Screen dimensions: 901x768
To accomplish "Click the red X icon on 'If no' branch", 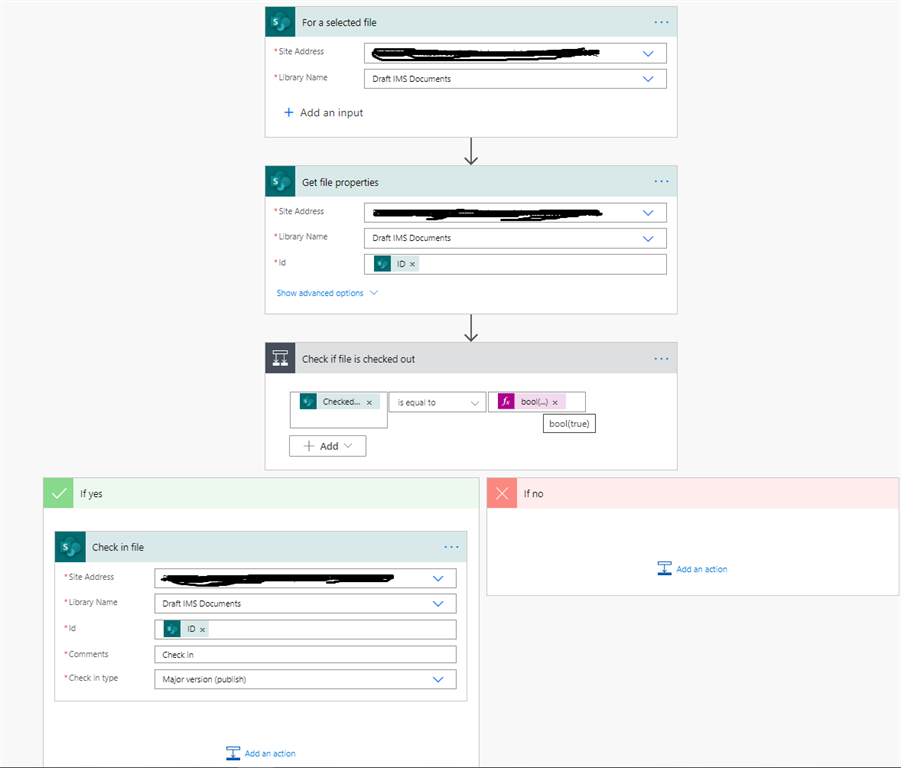I will [501, 492].
